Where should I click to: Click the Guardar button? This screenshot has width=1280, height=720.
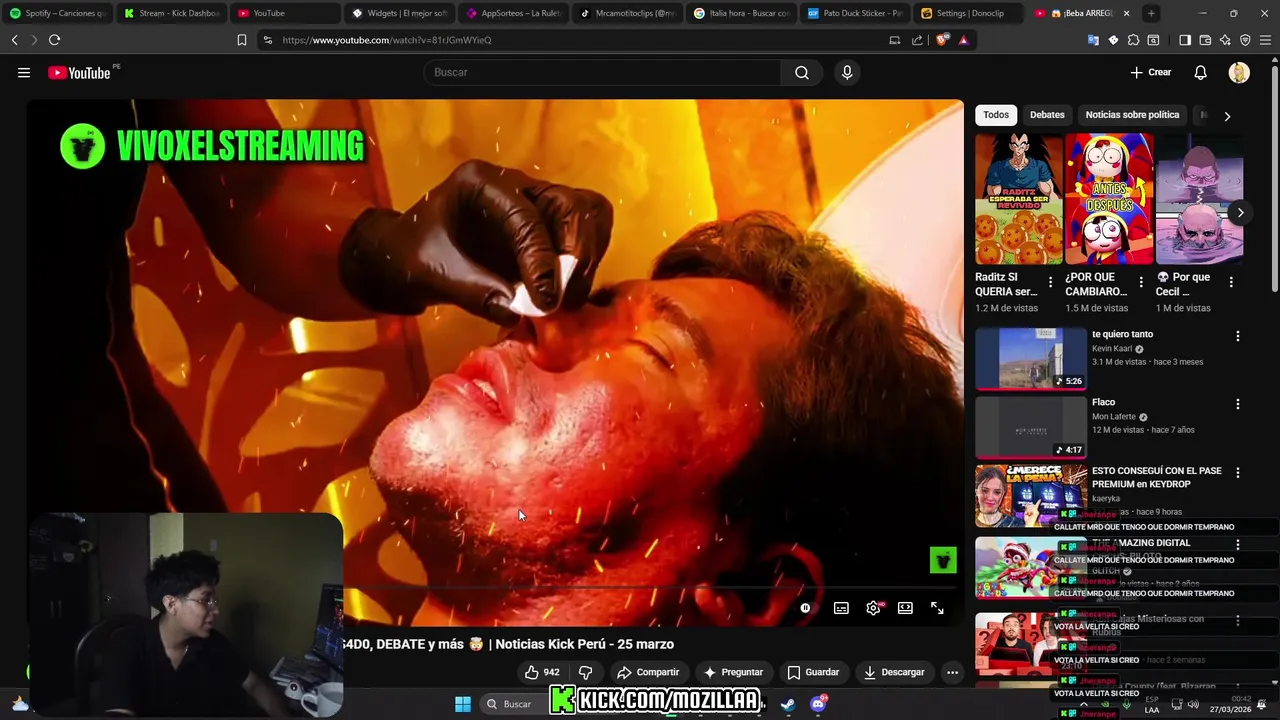[x=813, y=672]
